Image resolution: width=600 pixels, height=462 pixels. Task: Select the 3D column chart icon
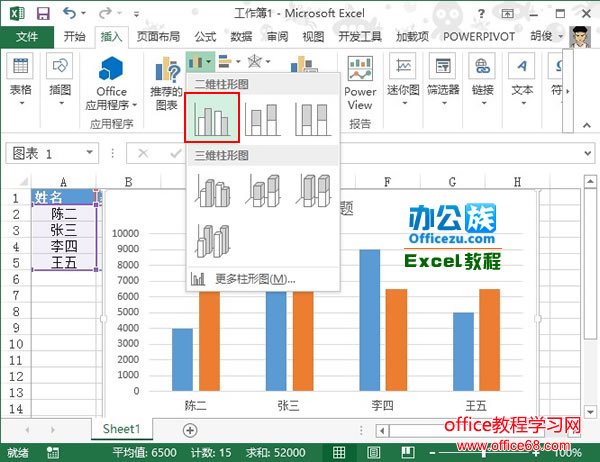pyautogui.click(x=213, y=240)
